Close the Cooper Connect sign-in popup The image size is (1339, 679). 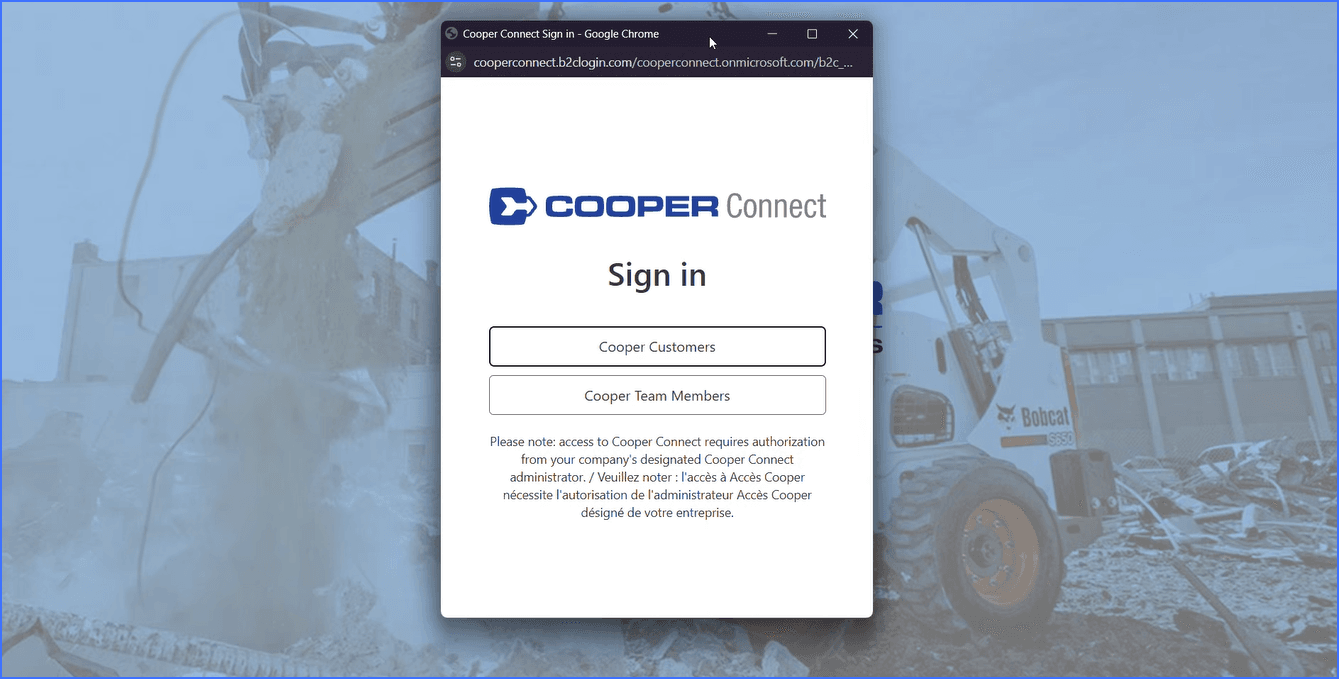pos(853,34)
